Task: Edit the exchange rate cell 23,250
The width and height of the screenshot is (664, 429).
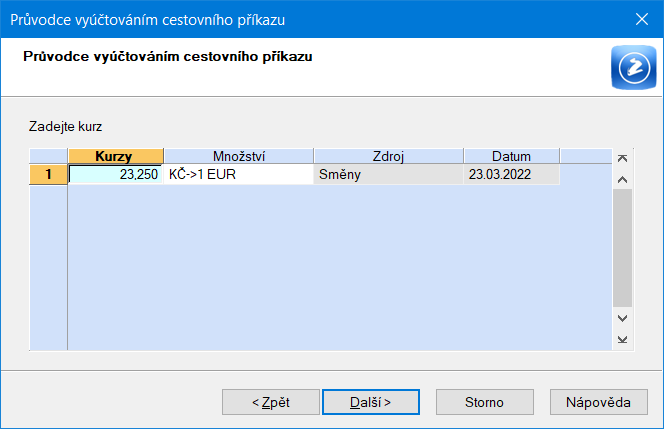Action: (116, 174)
